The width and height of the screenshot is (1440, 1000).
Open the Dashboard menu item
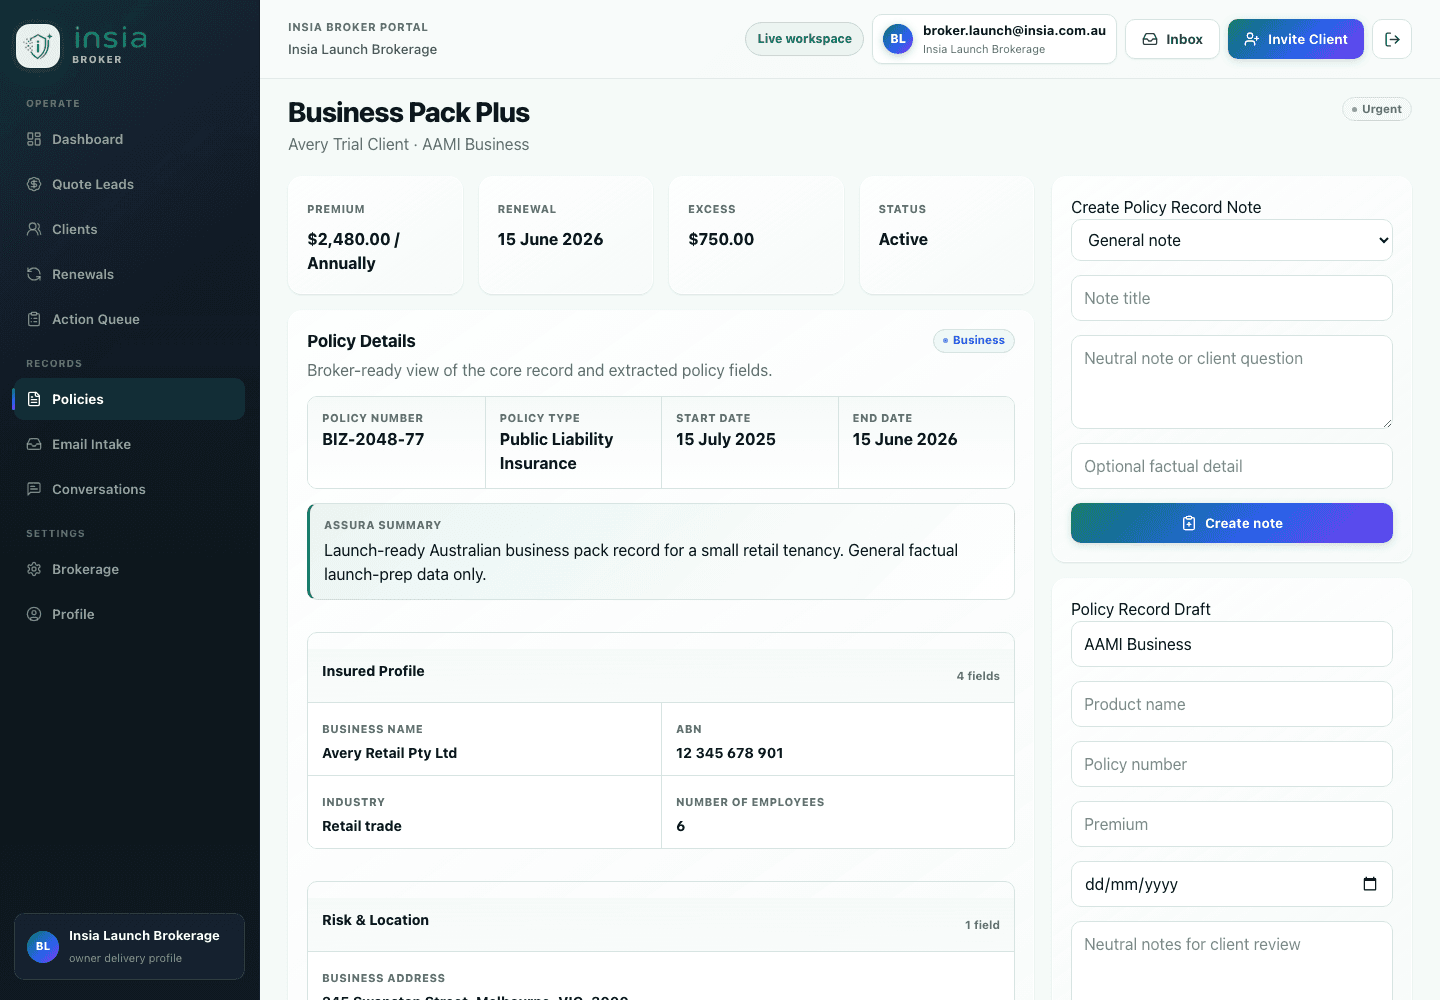129,139
